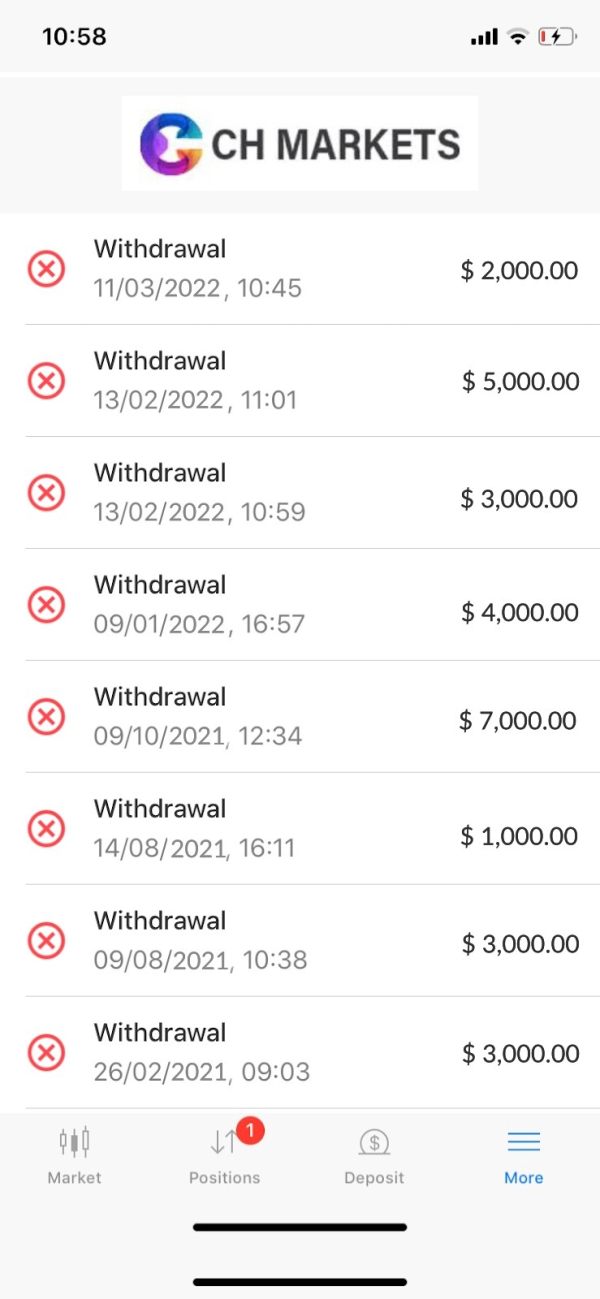Screen dimensions: 600x1299
Task: Open the Deposit tab
Action: click(x=374, y=1155)
